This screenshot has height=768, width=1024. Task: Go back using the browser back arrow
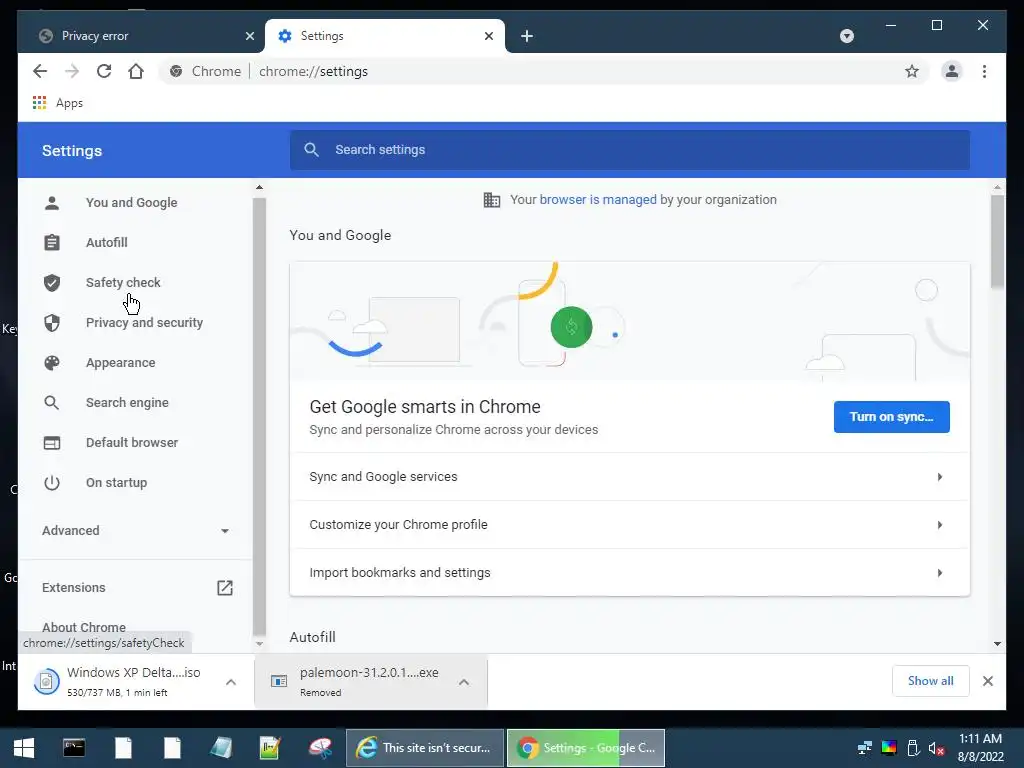(40, 71)
